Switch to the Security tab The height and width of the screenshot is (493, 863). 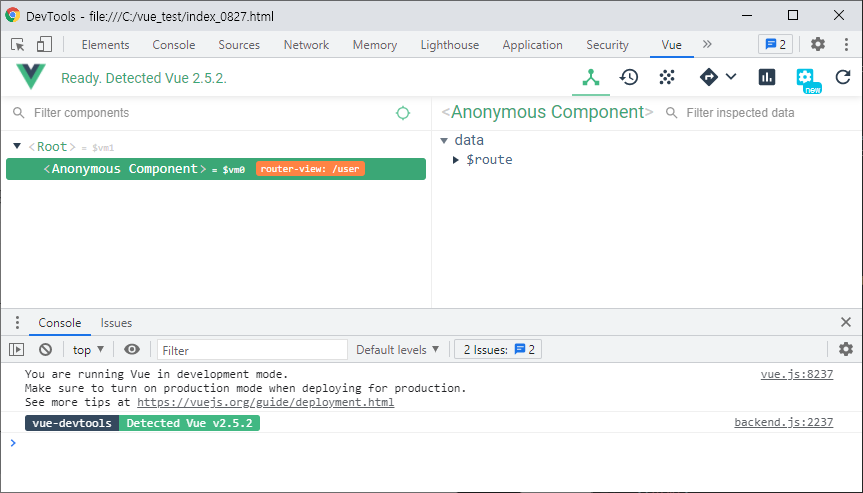click(607, 45)
